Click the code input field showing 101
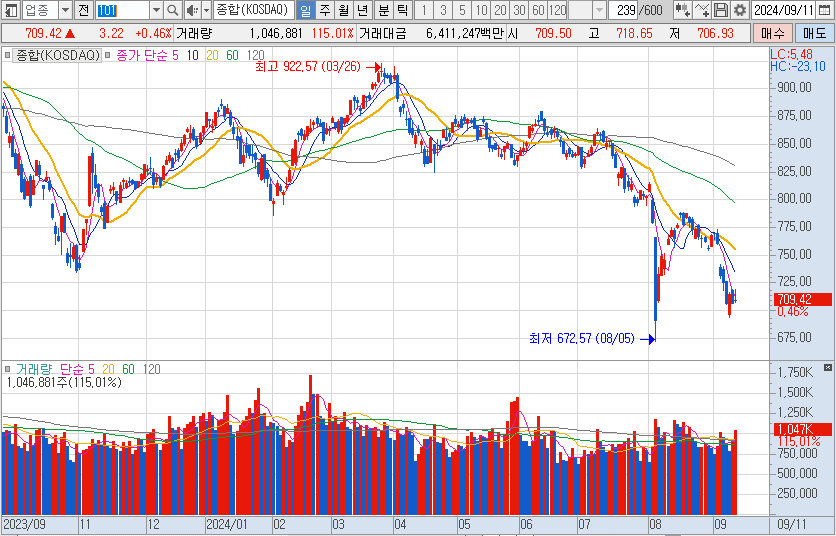Image resolution: width=836 pixels, height=536 pixels. pos(123,10)
